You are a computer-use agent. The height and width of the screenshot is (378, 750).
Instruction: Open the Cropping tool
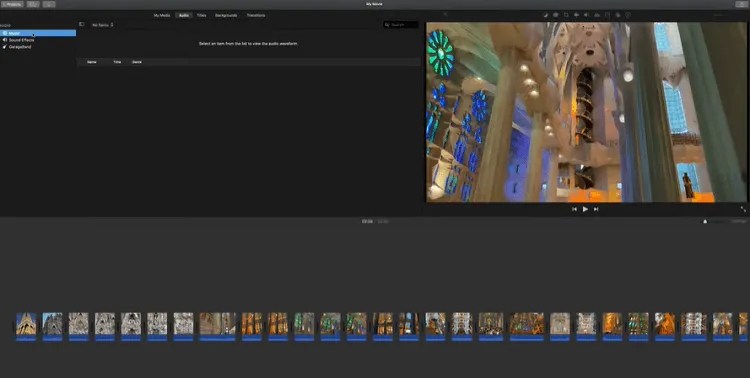pos(566,15)
